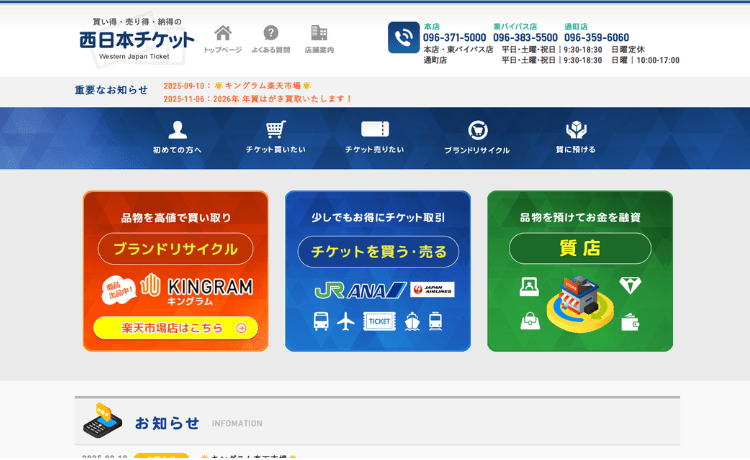Click the お知らせ section heading
This screenshot has height=460, width=750.
(x=167, y=423)
